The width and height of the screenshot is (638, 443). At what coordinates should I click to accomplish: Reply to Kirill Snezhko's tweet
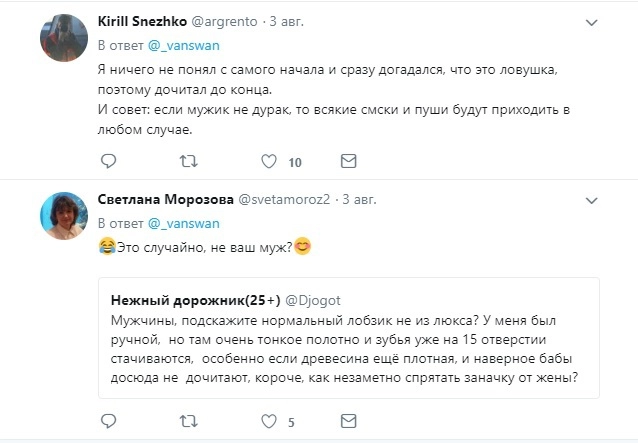coord(109,160)
